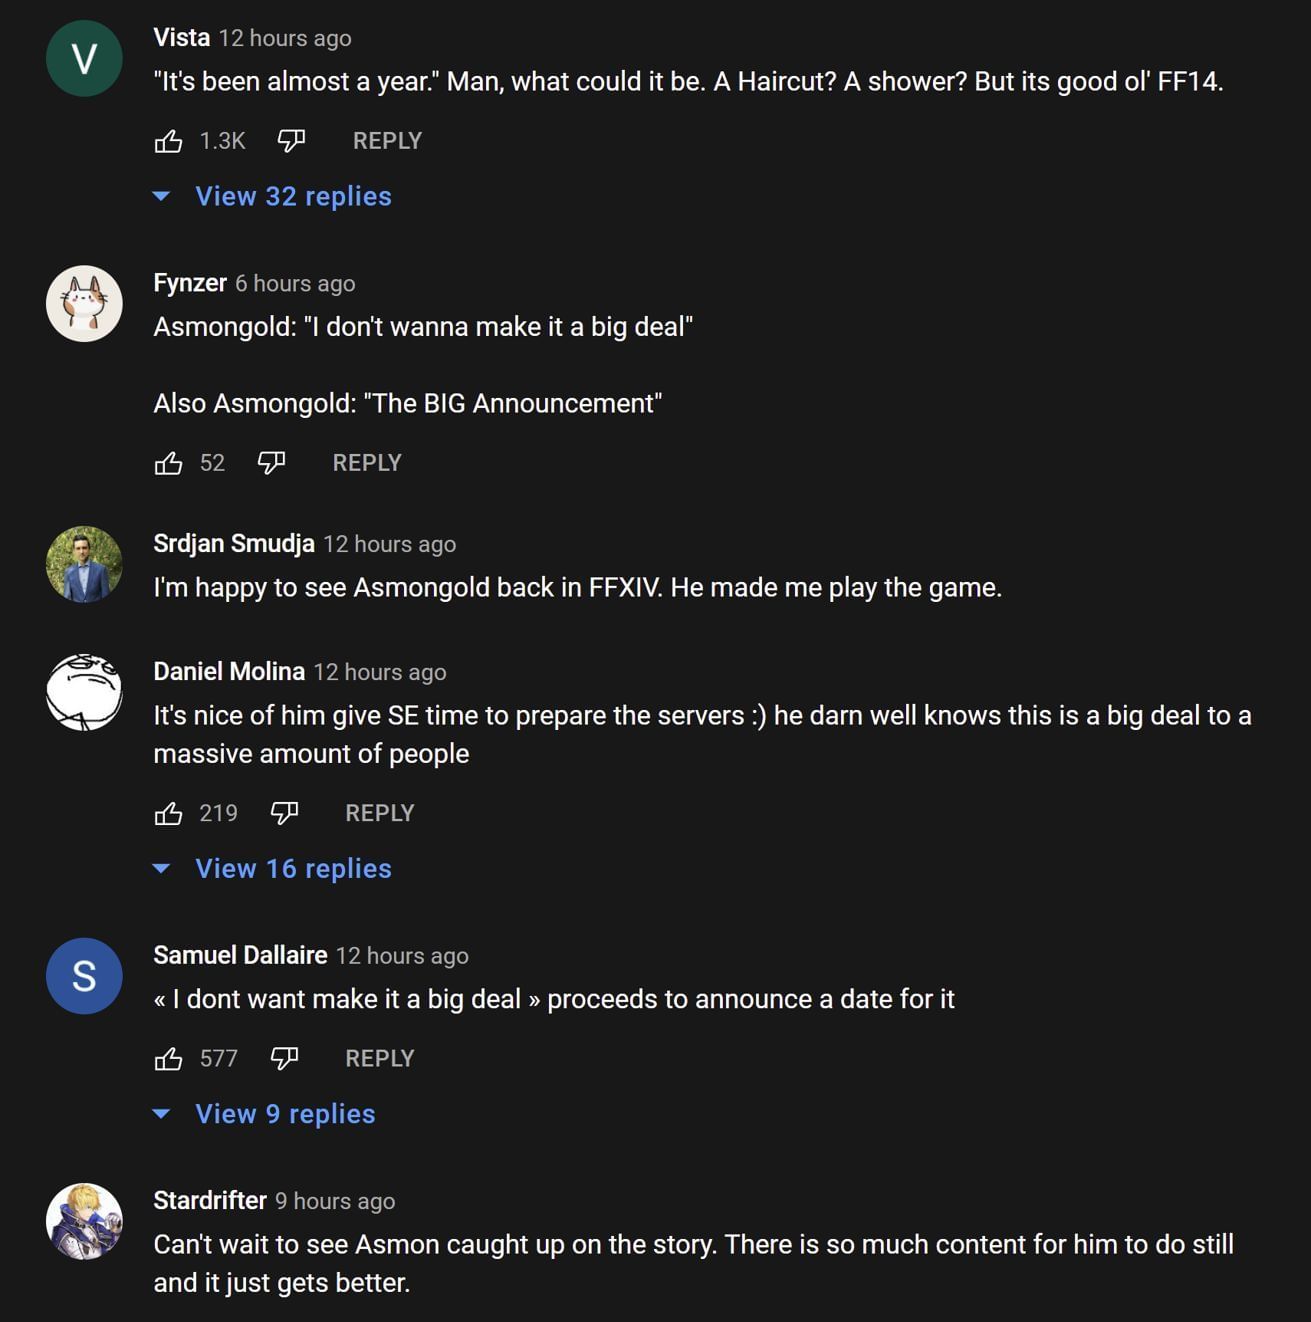The height and width of the screenshot is (1322, 1311).
Task: Visit Stardrifter's channel by clicking their name
Action: [x=210, y=1200]
